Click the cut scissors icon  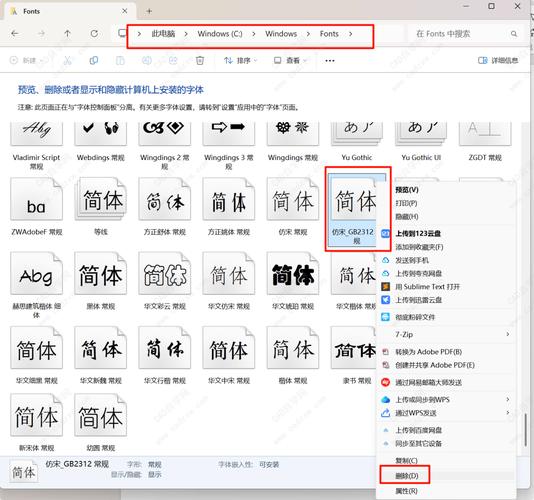pyautogui.click(x=67, y=61)
